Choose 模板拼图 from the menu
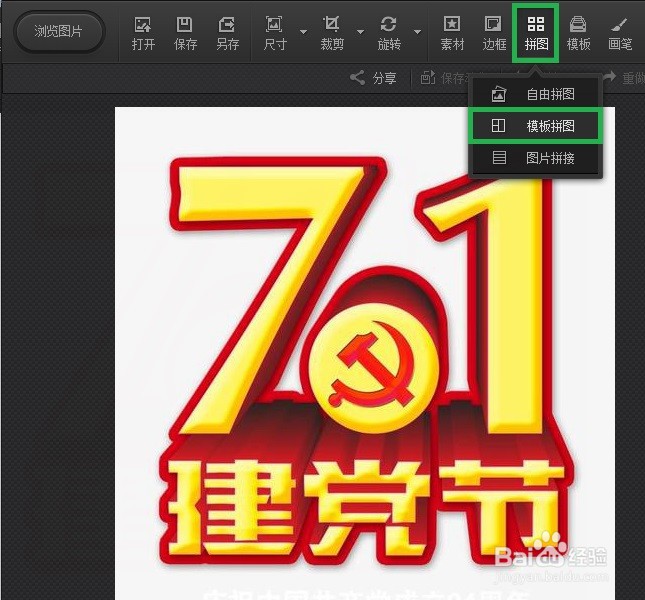 pos(535,126)
